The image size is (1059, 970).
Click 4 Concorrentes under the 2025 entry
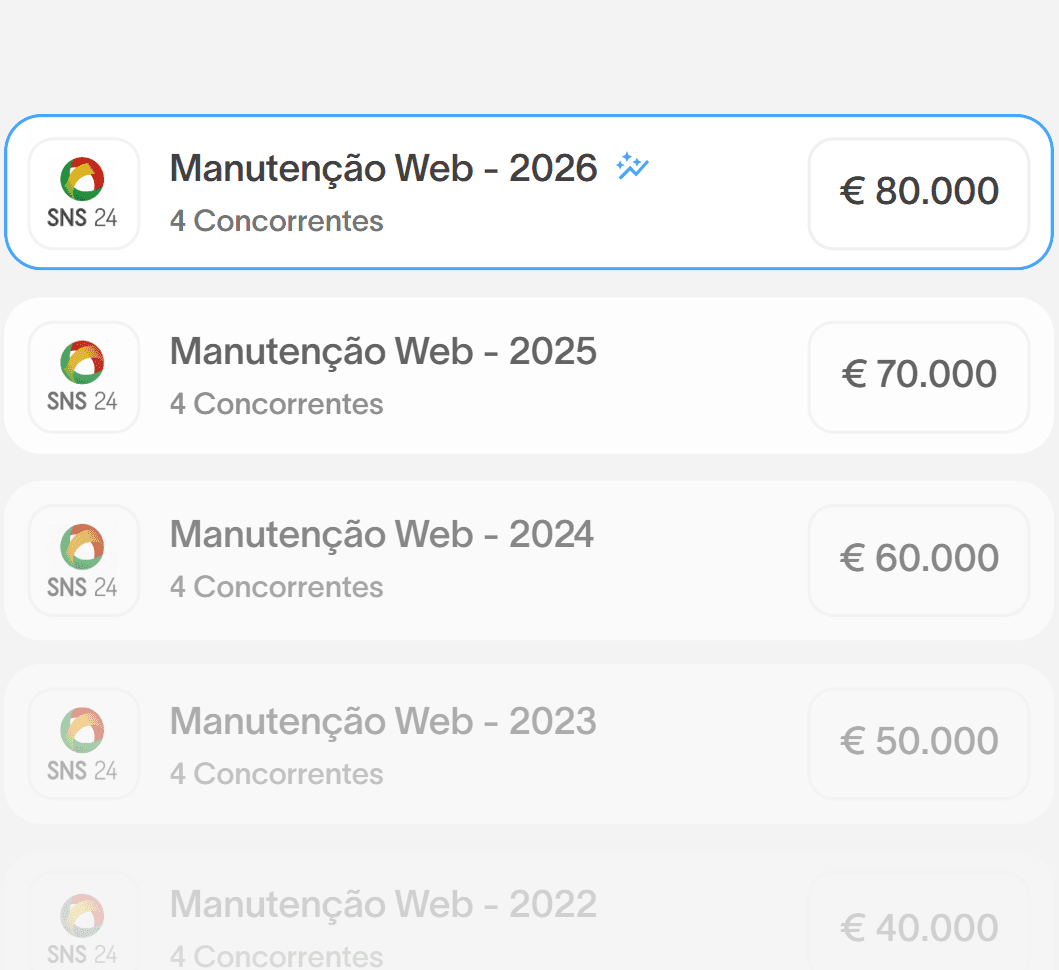click(x=276, y=404)
